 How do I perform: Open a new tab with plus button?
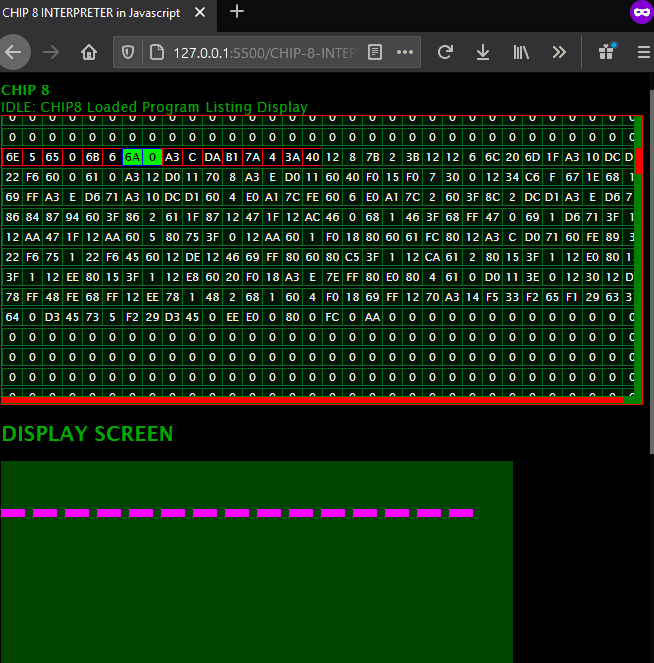coord(237,12)
